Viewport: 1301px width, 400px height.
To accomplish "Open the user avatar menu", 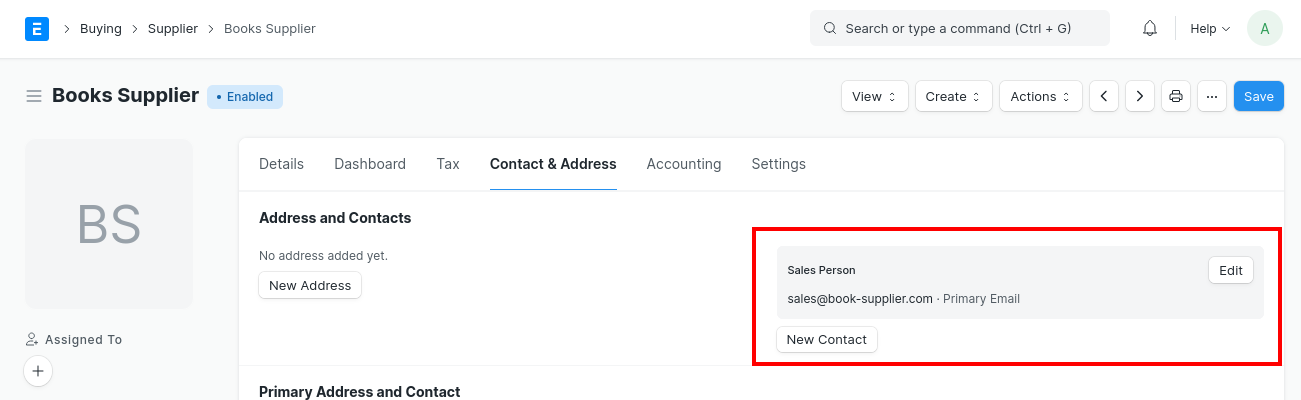I will click(1264, 28).
